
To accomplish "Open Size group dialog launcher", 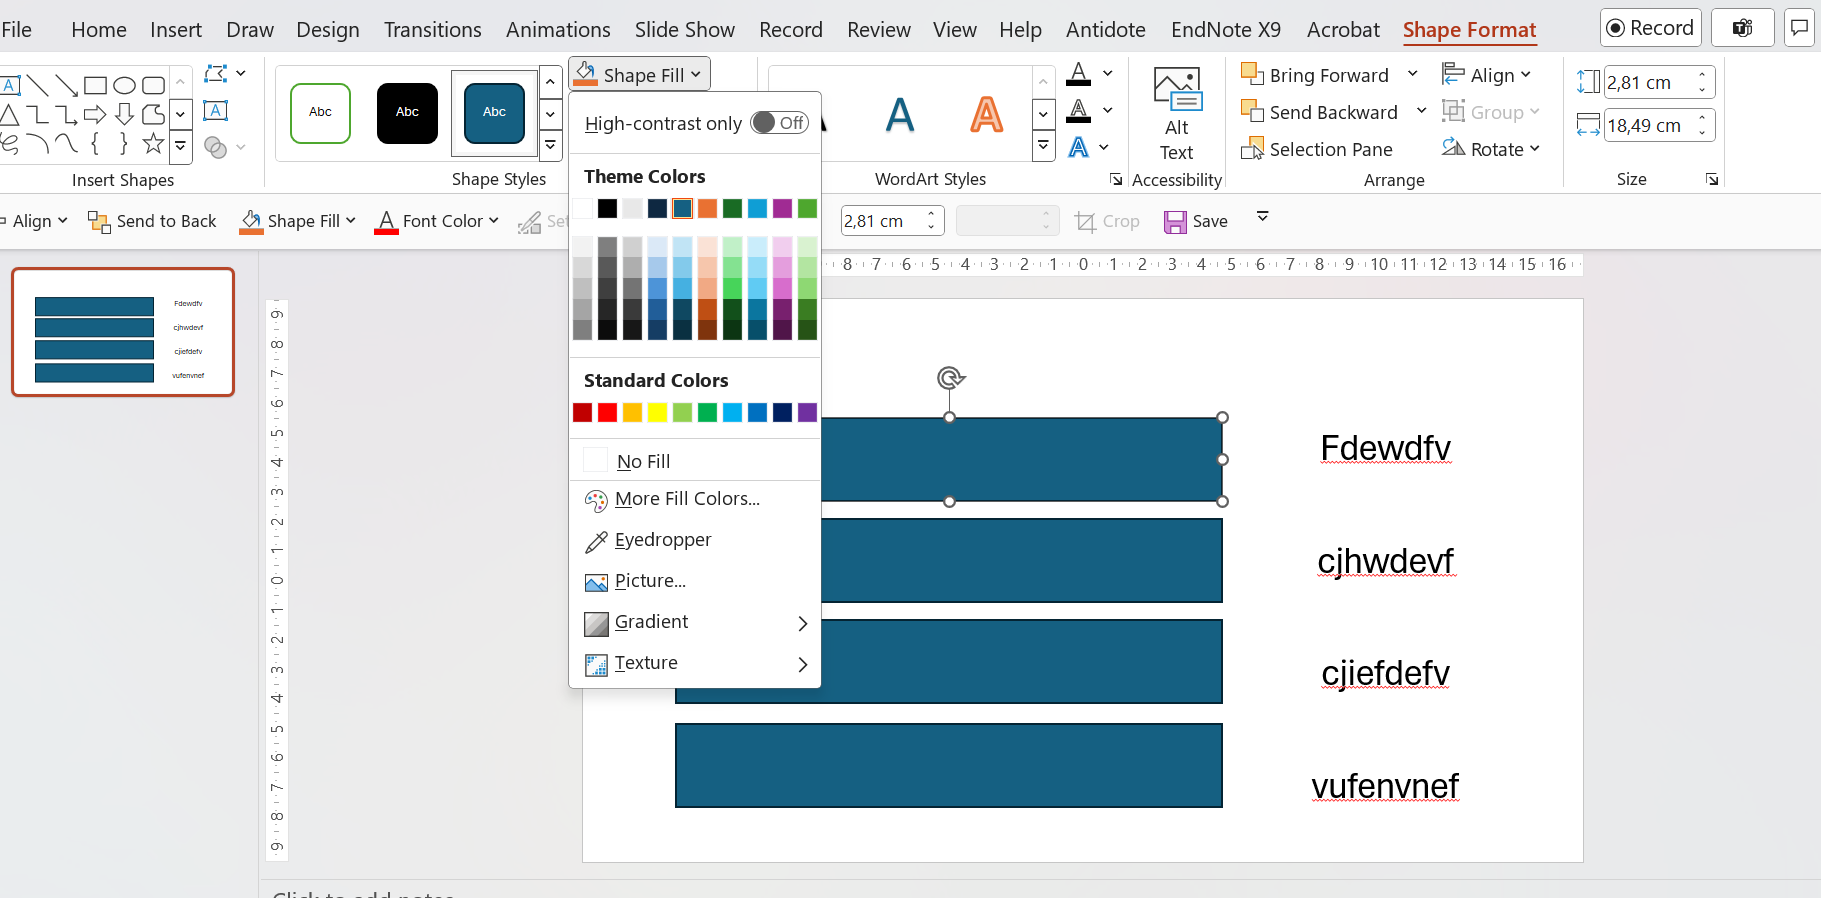I will pyautogui.click(x=1712, y=180).
